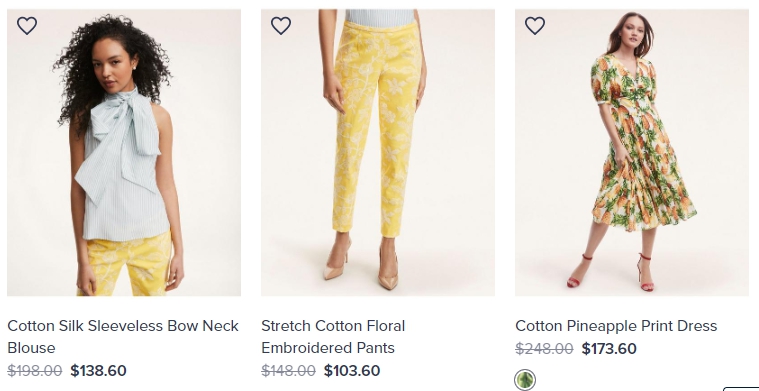This screenshot has height=391, width=759.
Task: Click the $173.60 sale price
Action: pos(609,349)
